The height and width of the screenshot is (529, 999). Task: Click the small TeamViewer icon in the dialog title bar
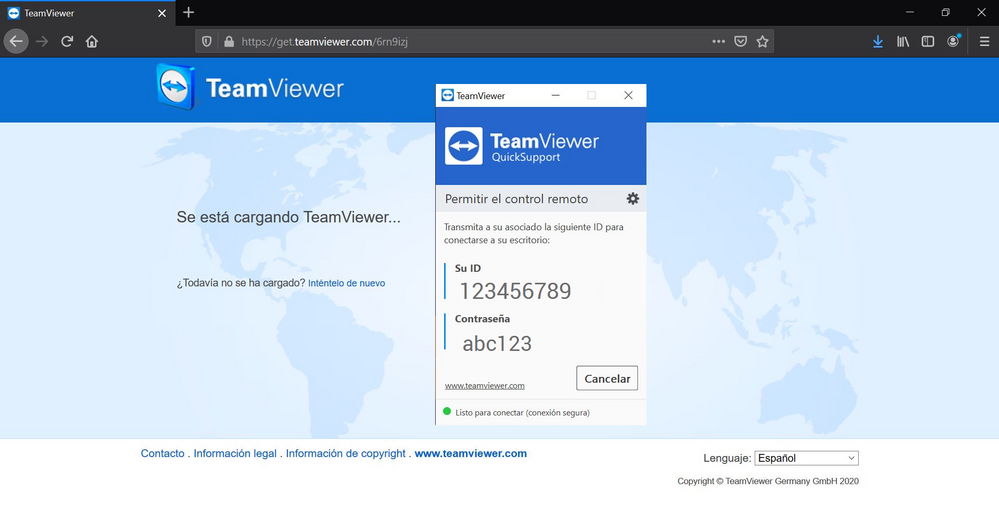point(447,95)
